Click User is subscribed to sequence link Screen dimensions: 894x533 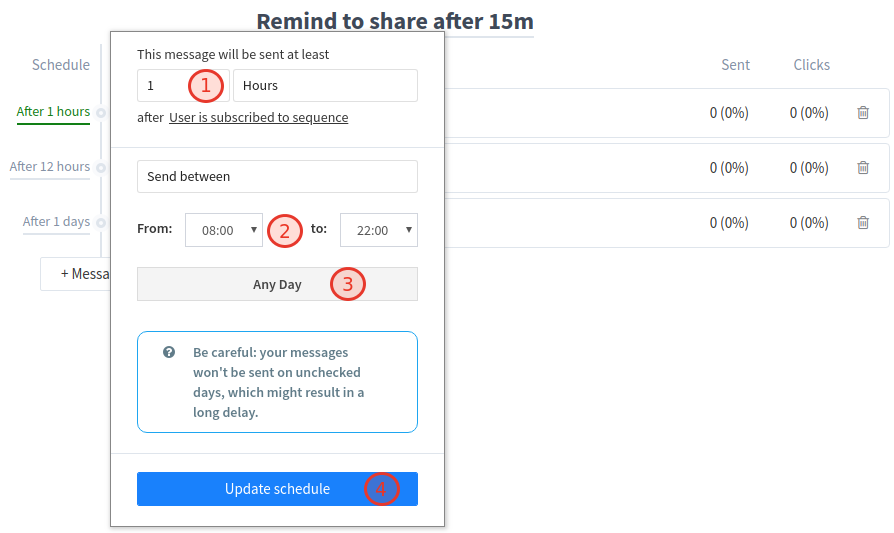click(x=258, y=118)
